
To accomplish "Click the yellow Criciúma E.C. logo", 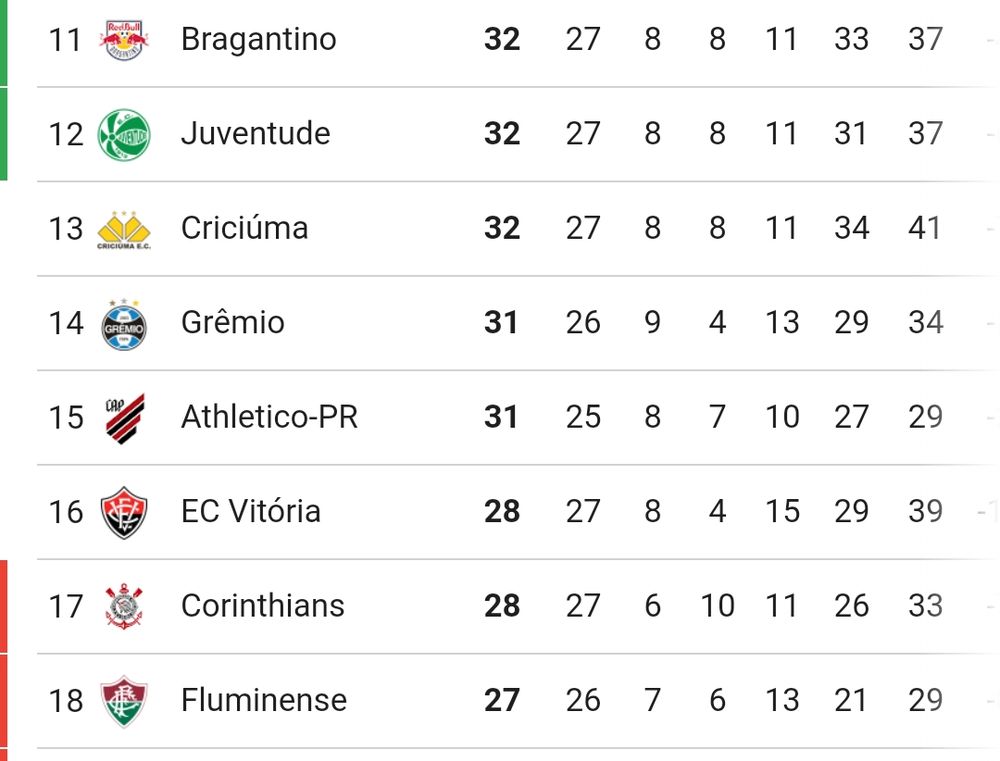I will pyautogui.click(x=124, y=229).
